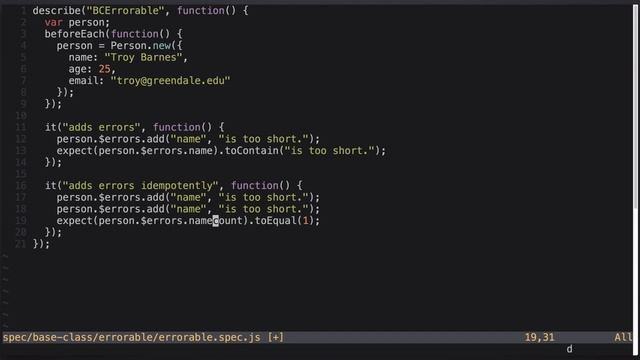Image resolution: width=640 pixels, height=360 pixels.
Task: Click person.$errors.add call on line 18
Action: point(188,209)
